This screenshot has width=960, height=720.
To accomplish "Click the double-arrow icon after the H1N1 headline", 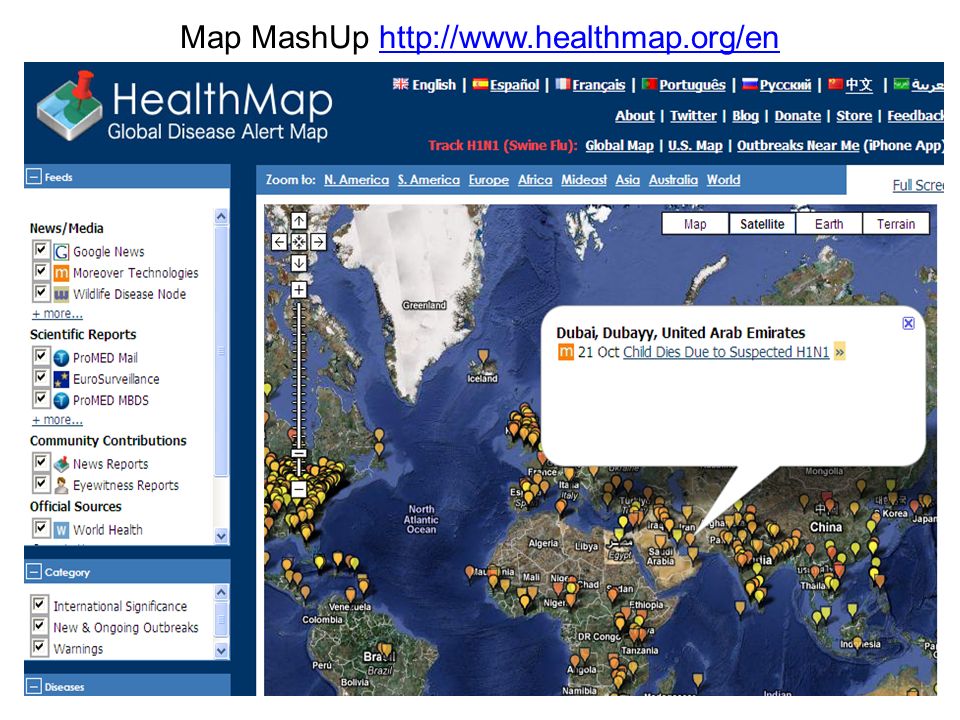I will [839, 352].
